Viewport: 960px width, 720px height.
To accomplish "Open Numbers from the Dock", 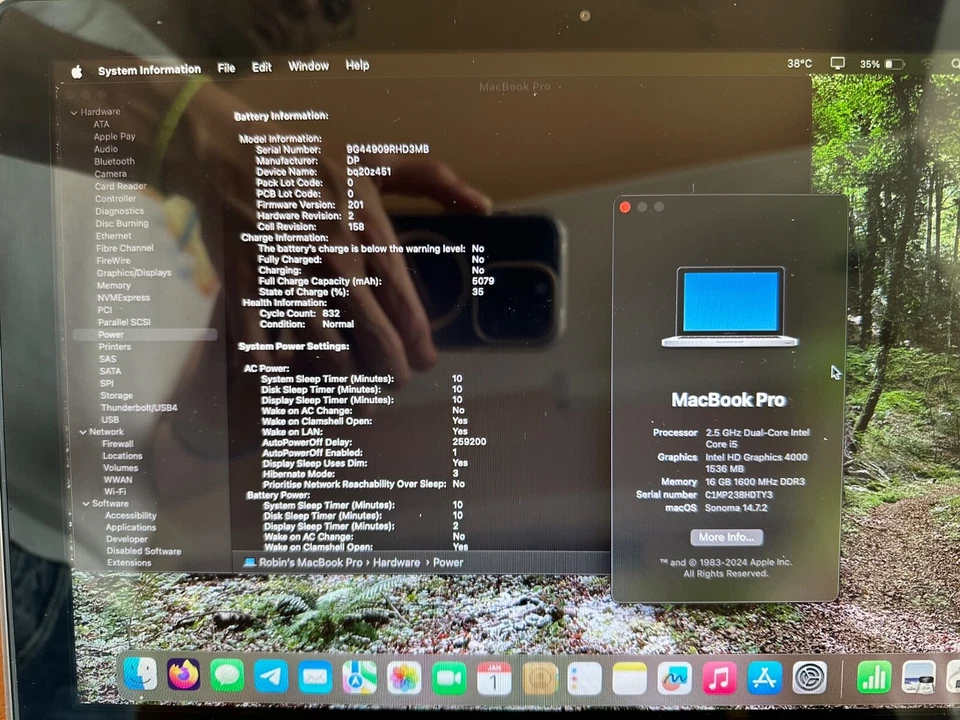I will (874, 678).
